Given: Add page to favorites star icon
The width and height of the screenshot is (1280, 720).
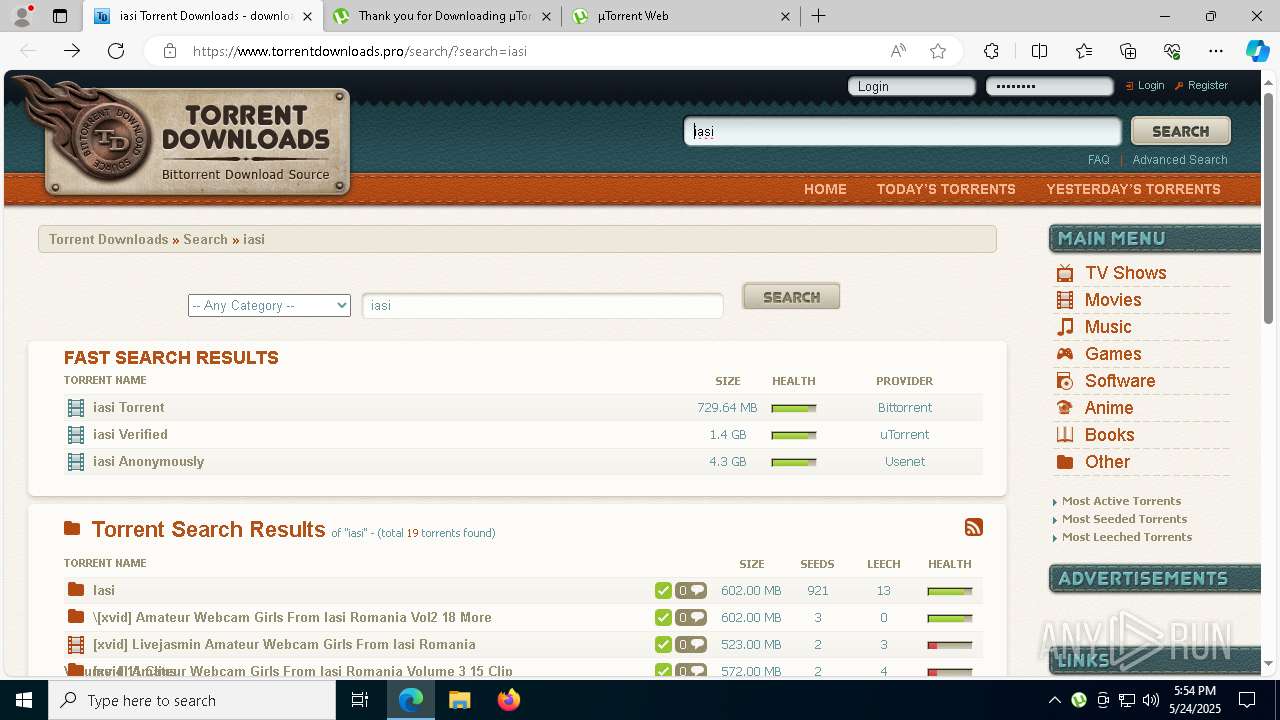Looking at the screenshot, I should (938, 51).
